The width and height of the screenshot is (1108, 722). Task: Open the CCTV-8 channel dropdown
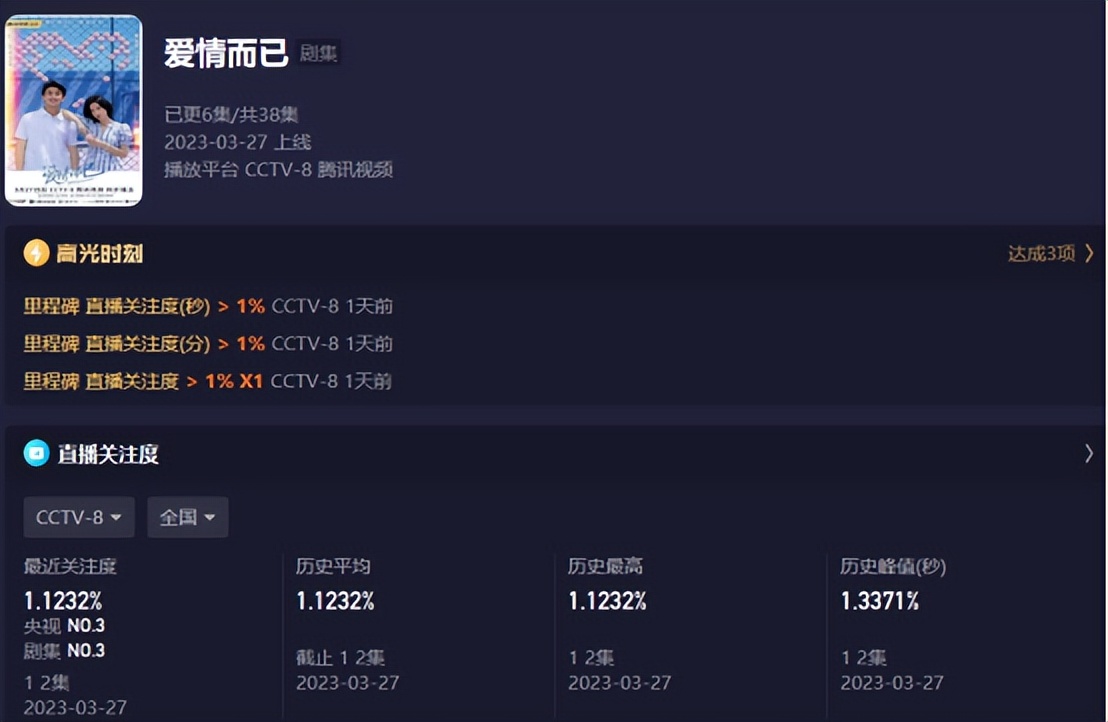tap(78, 518)
